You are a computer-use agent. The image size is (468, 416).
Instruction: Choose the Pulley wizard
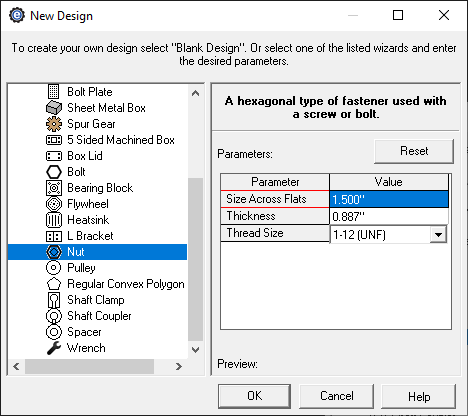click(81, 268)
